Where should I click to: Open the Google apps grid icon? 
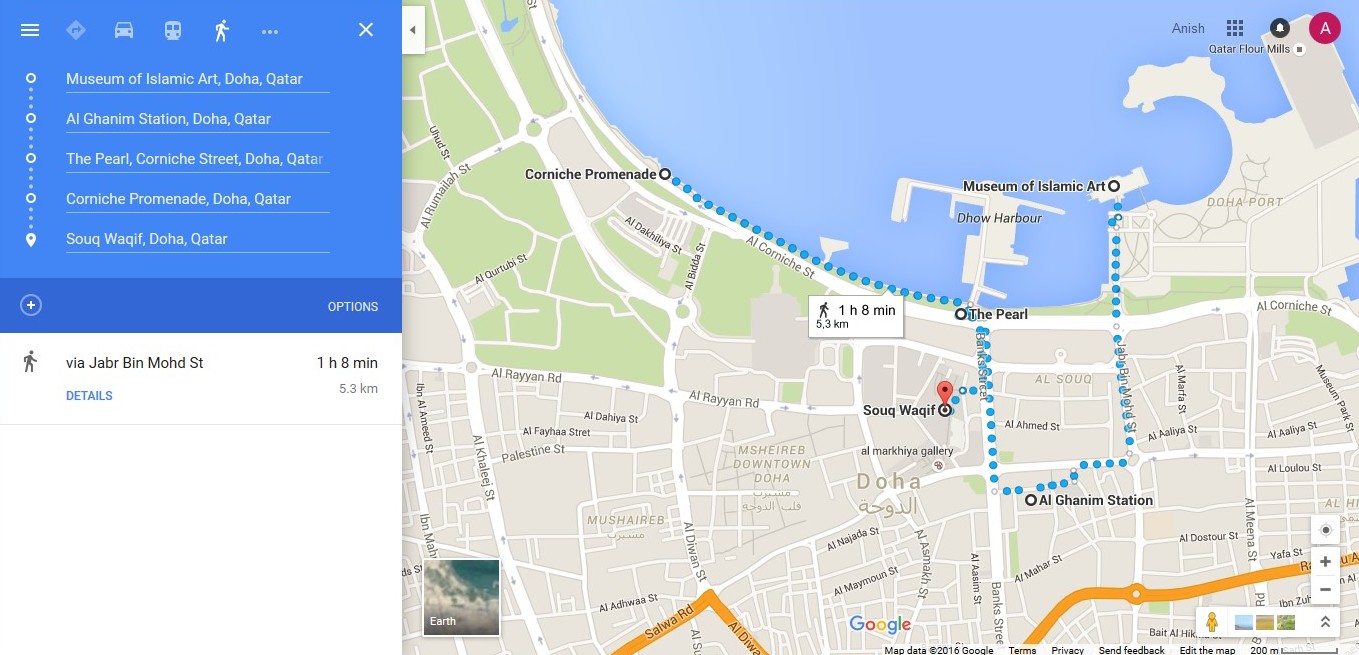click(x=1235, y=28)
